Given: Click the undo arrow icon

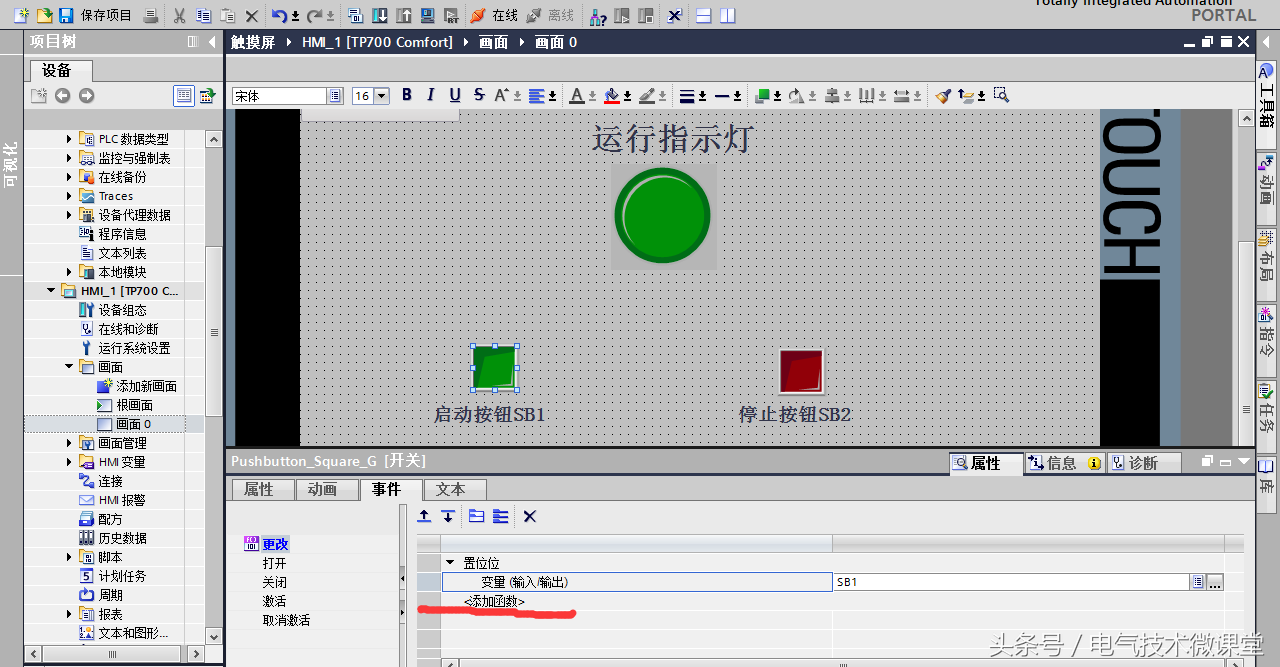Looking at the screenshot, I should [x=280, y=15].
